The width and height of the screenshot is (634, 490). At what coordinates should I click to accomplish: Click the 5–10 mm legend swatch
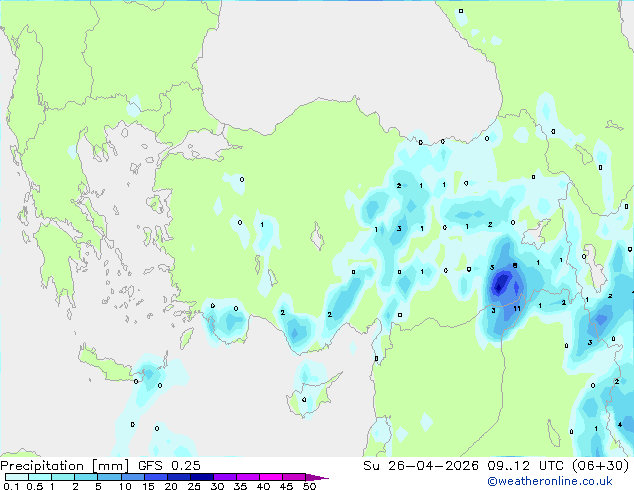[x=109, y=477]
